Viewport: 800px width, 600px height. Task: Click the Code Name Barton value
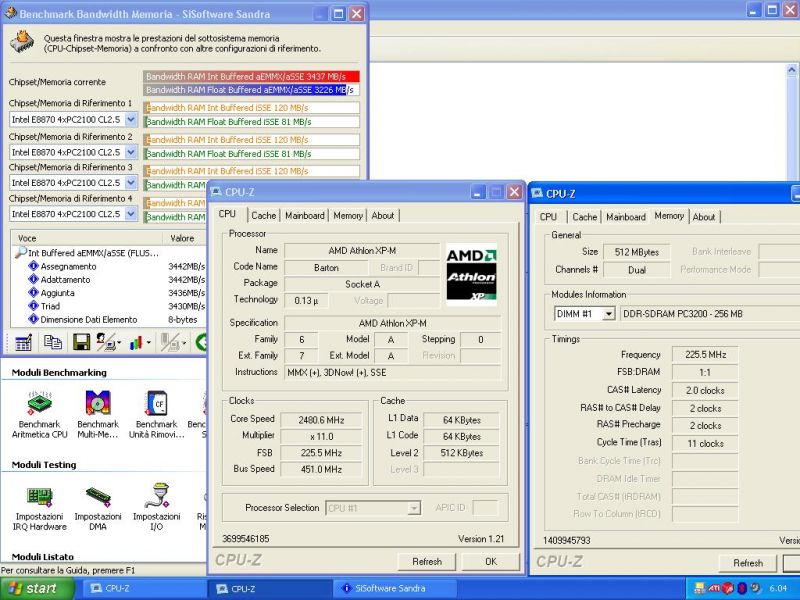coord(326,268)
